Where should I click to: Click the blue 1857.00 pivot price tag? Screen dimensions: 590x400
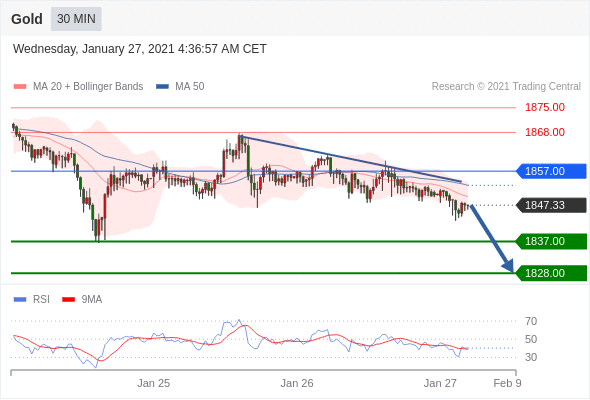551,171
